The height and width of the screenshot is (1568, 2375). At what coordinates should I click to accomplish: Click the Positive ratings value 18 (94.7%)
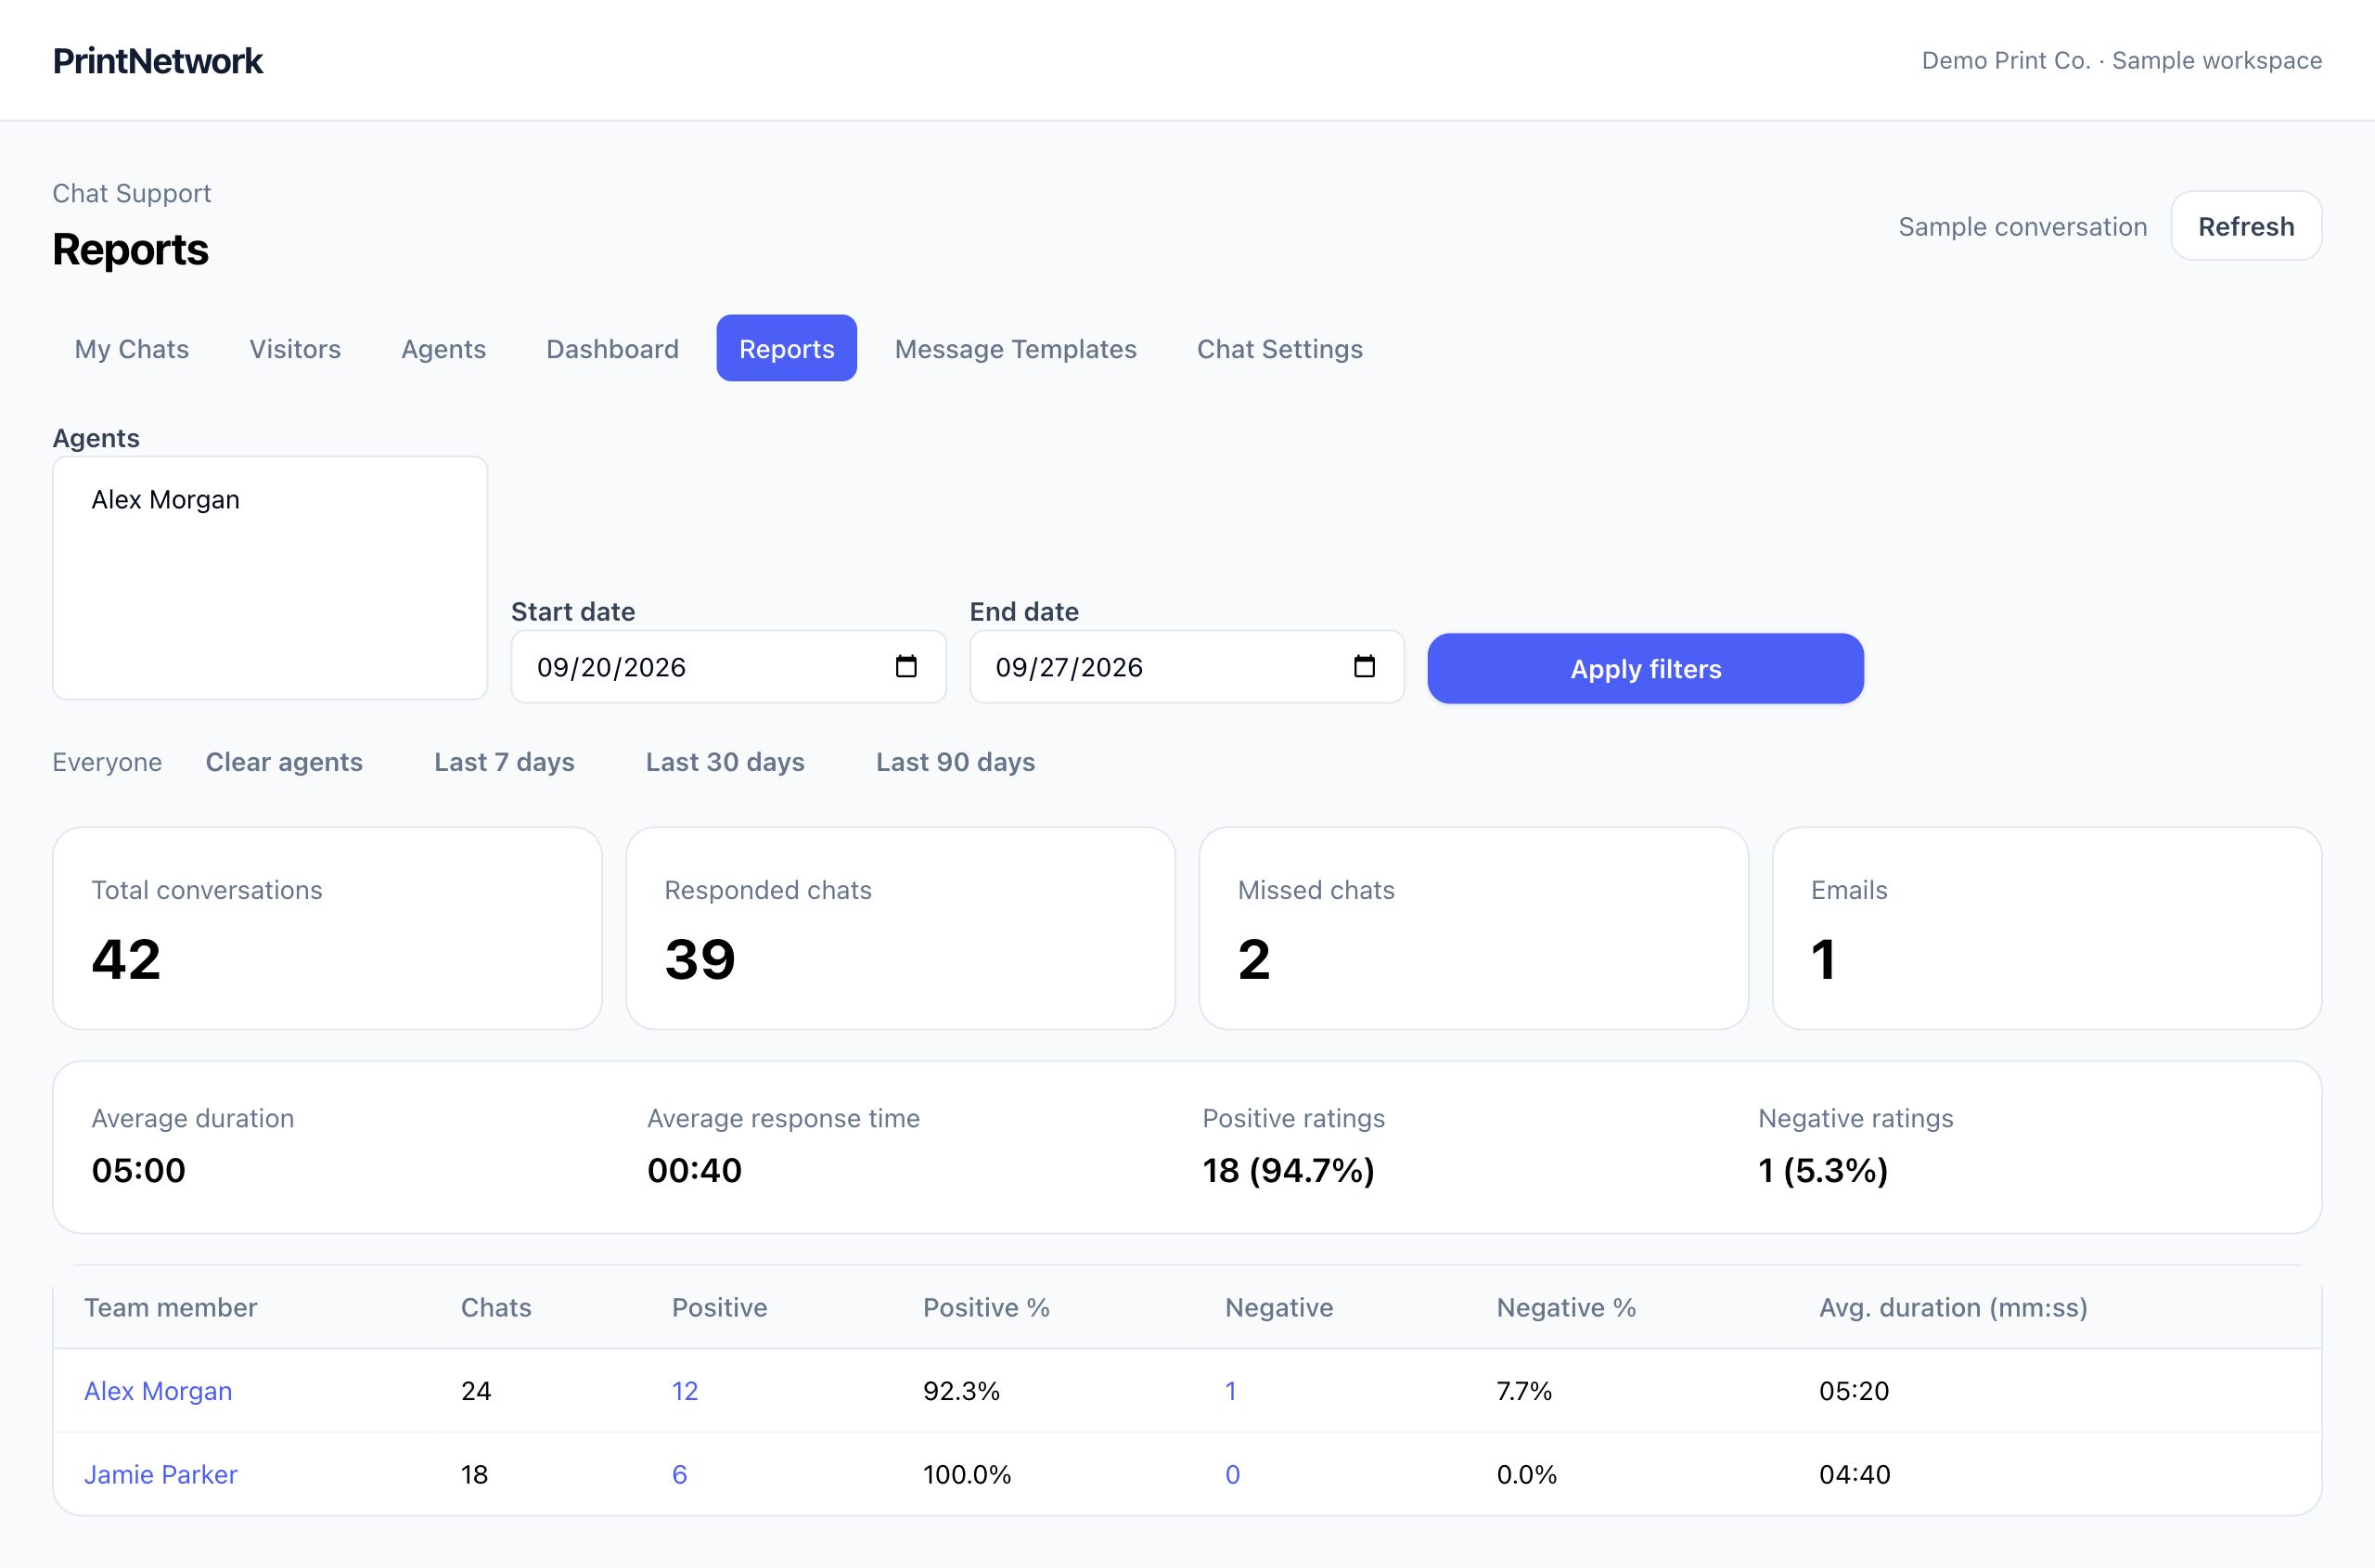[x=1289, y=1170]
